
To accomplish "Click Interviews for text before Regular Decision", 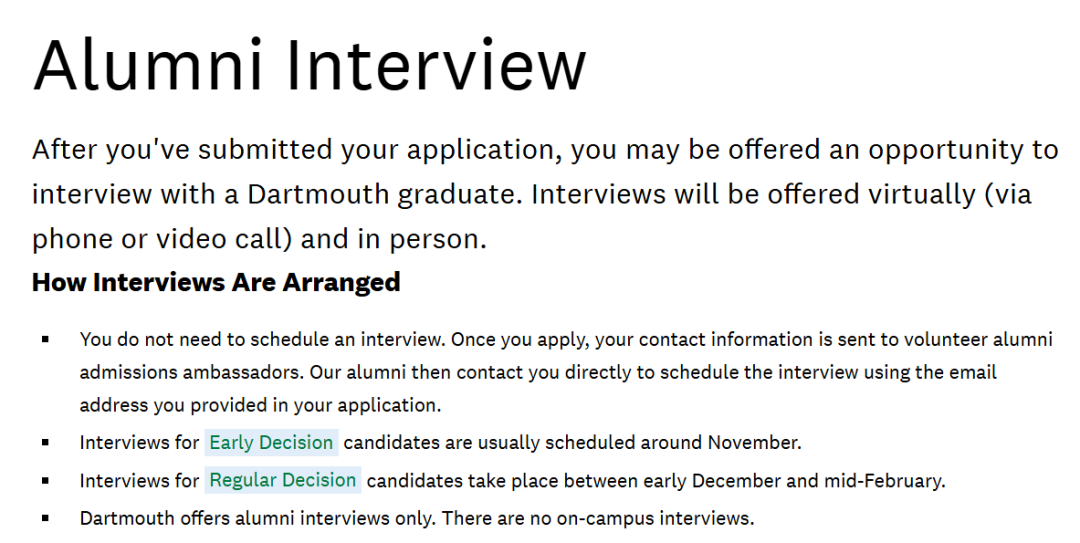I will [x=139, y=481].
